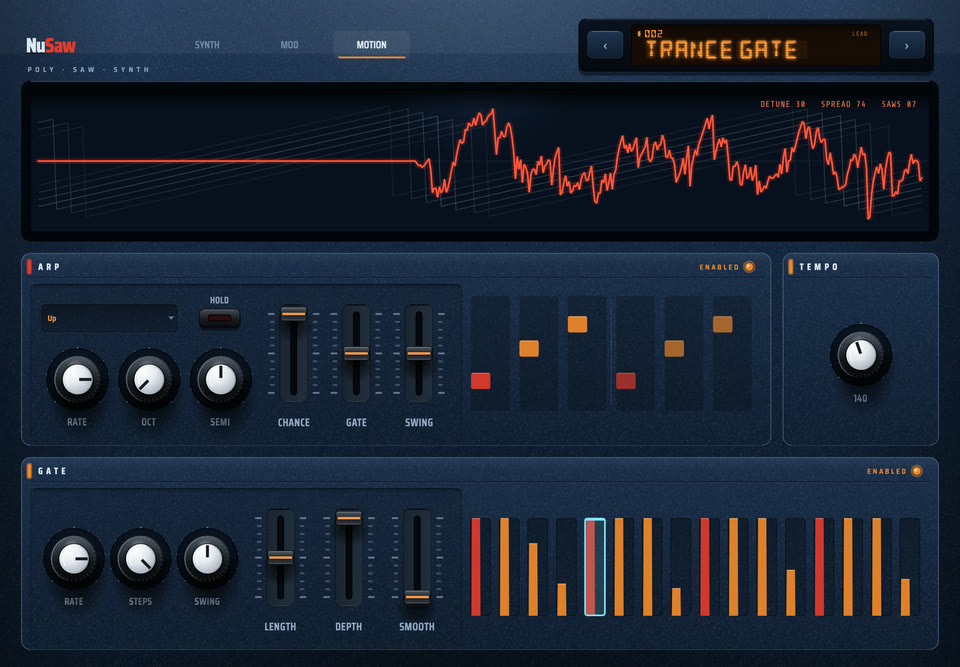Click the thirteenth gate step red bar
The height and width of the screenshot is (667, 960).
point(819,567)
